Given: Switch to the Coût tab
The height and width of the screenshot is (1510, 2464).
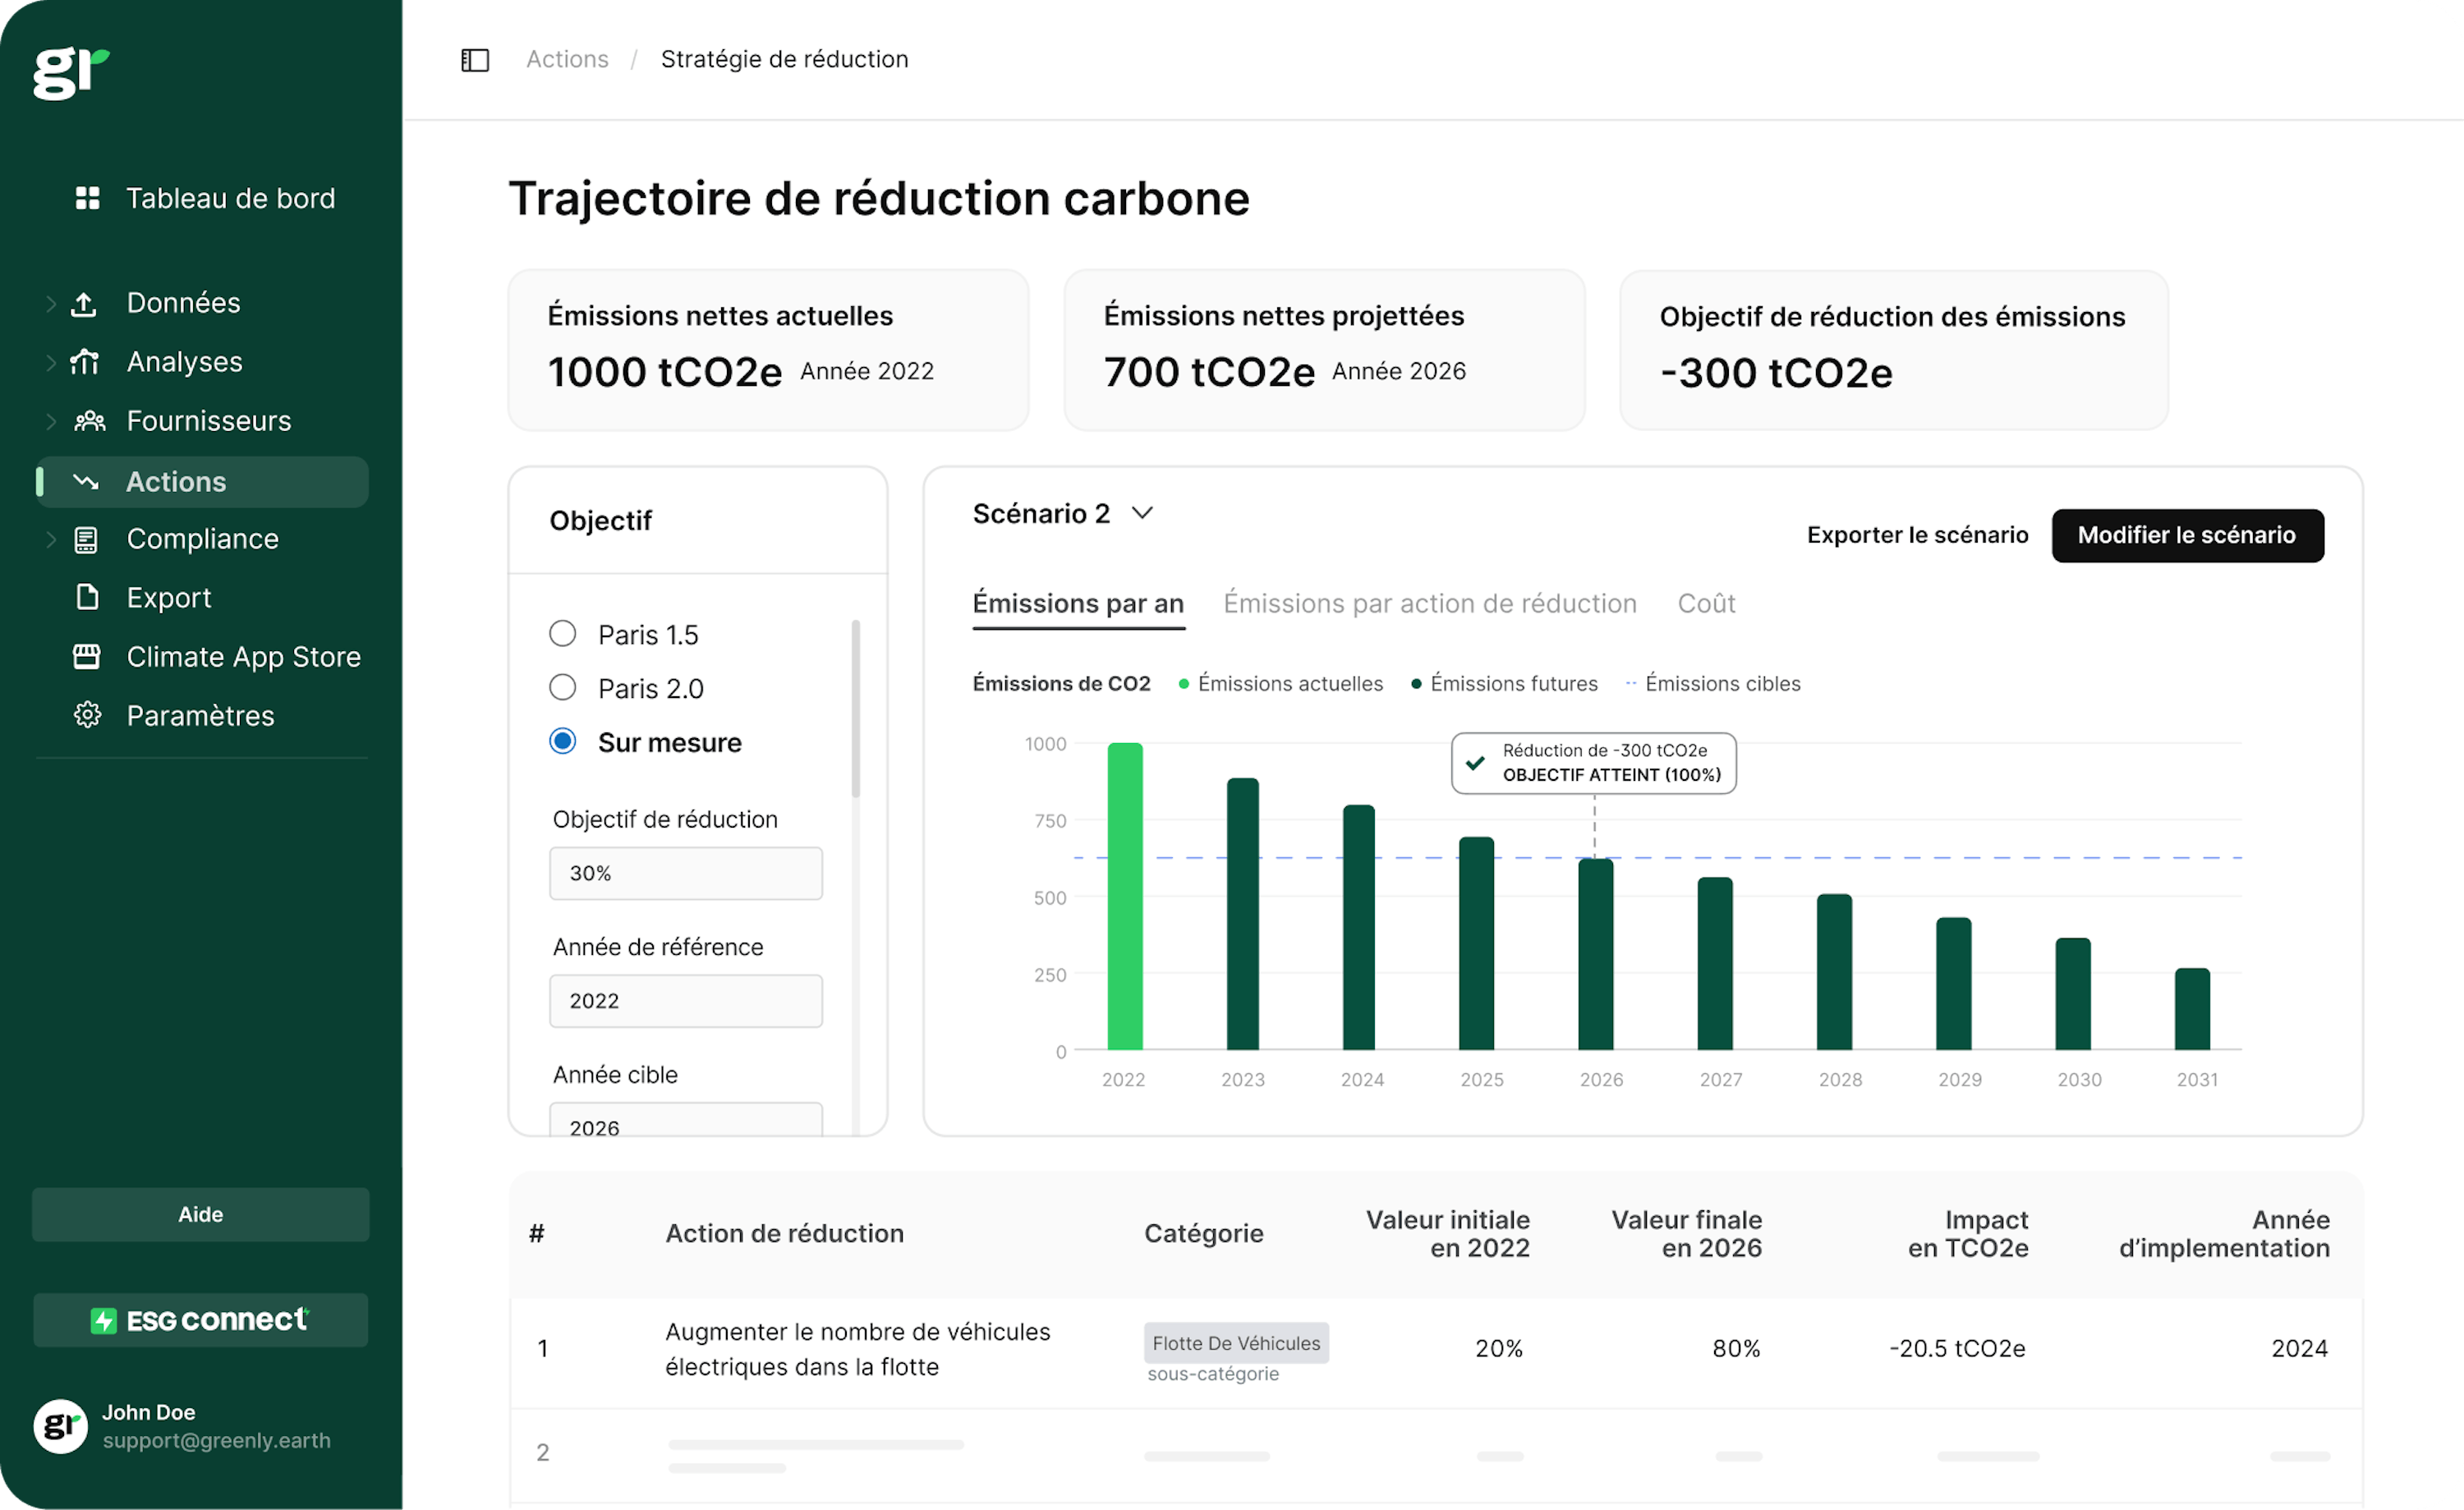Looking at the screenshot, I should [x=1703, y=604].
